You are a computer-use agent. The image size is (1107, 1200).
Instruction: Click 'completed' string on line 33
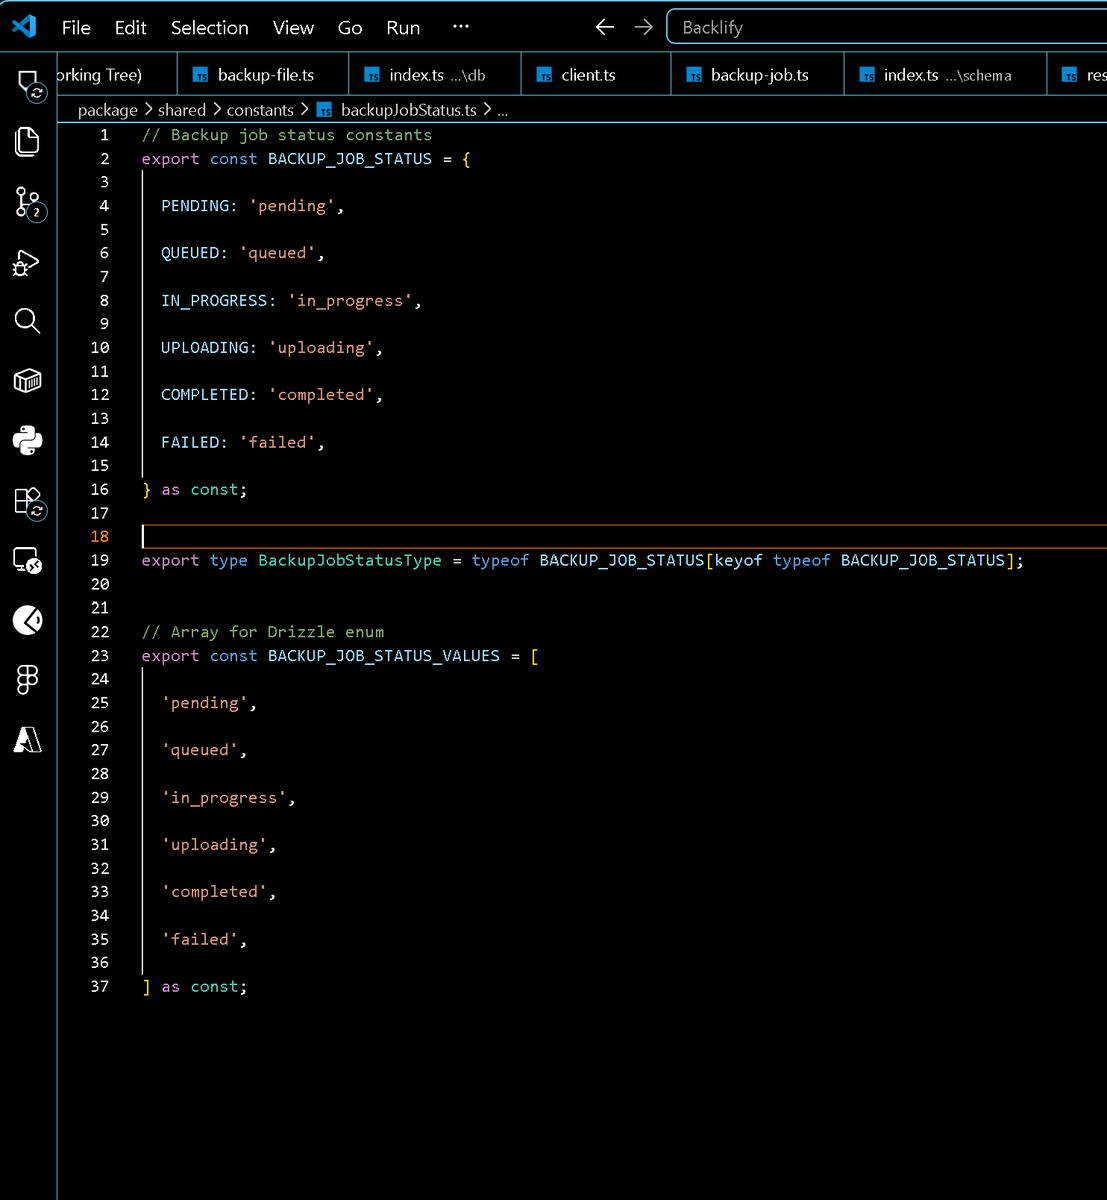click(214, 892)
